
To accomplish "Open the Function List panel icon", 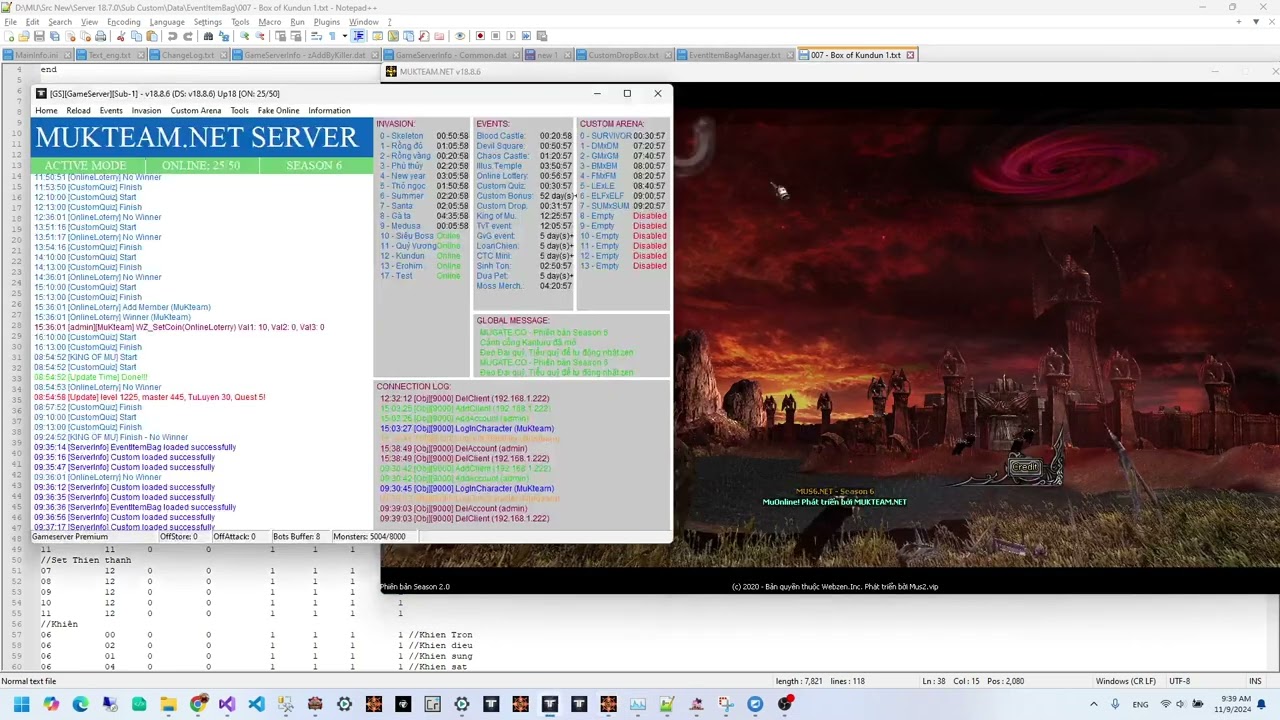I will coord(424,36).
